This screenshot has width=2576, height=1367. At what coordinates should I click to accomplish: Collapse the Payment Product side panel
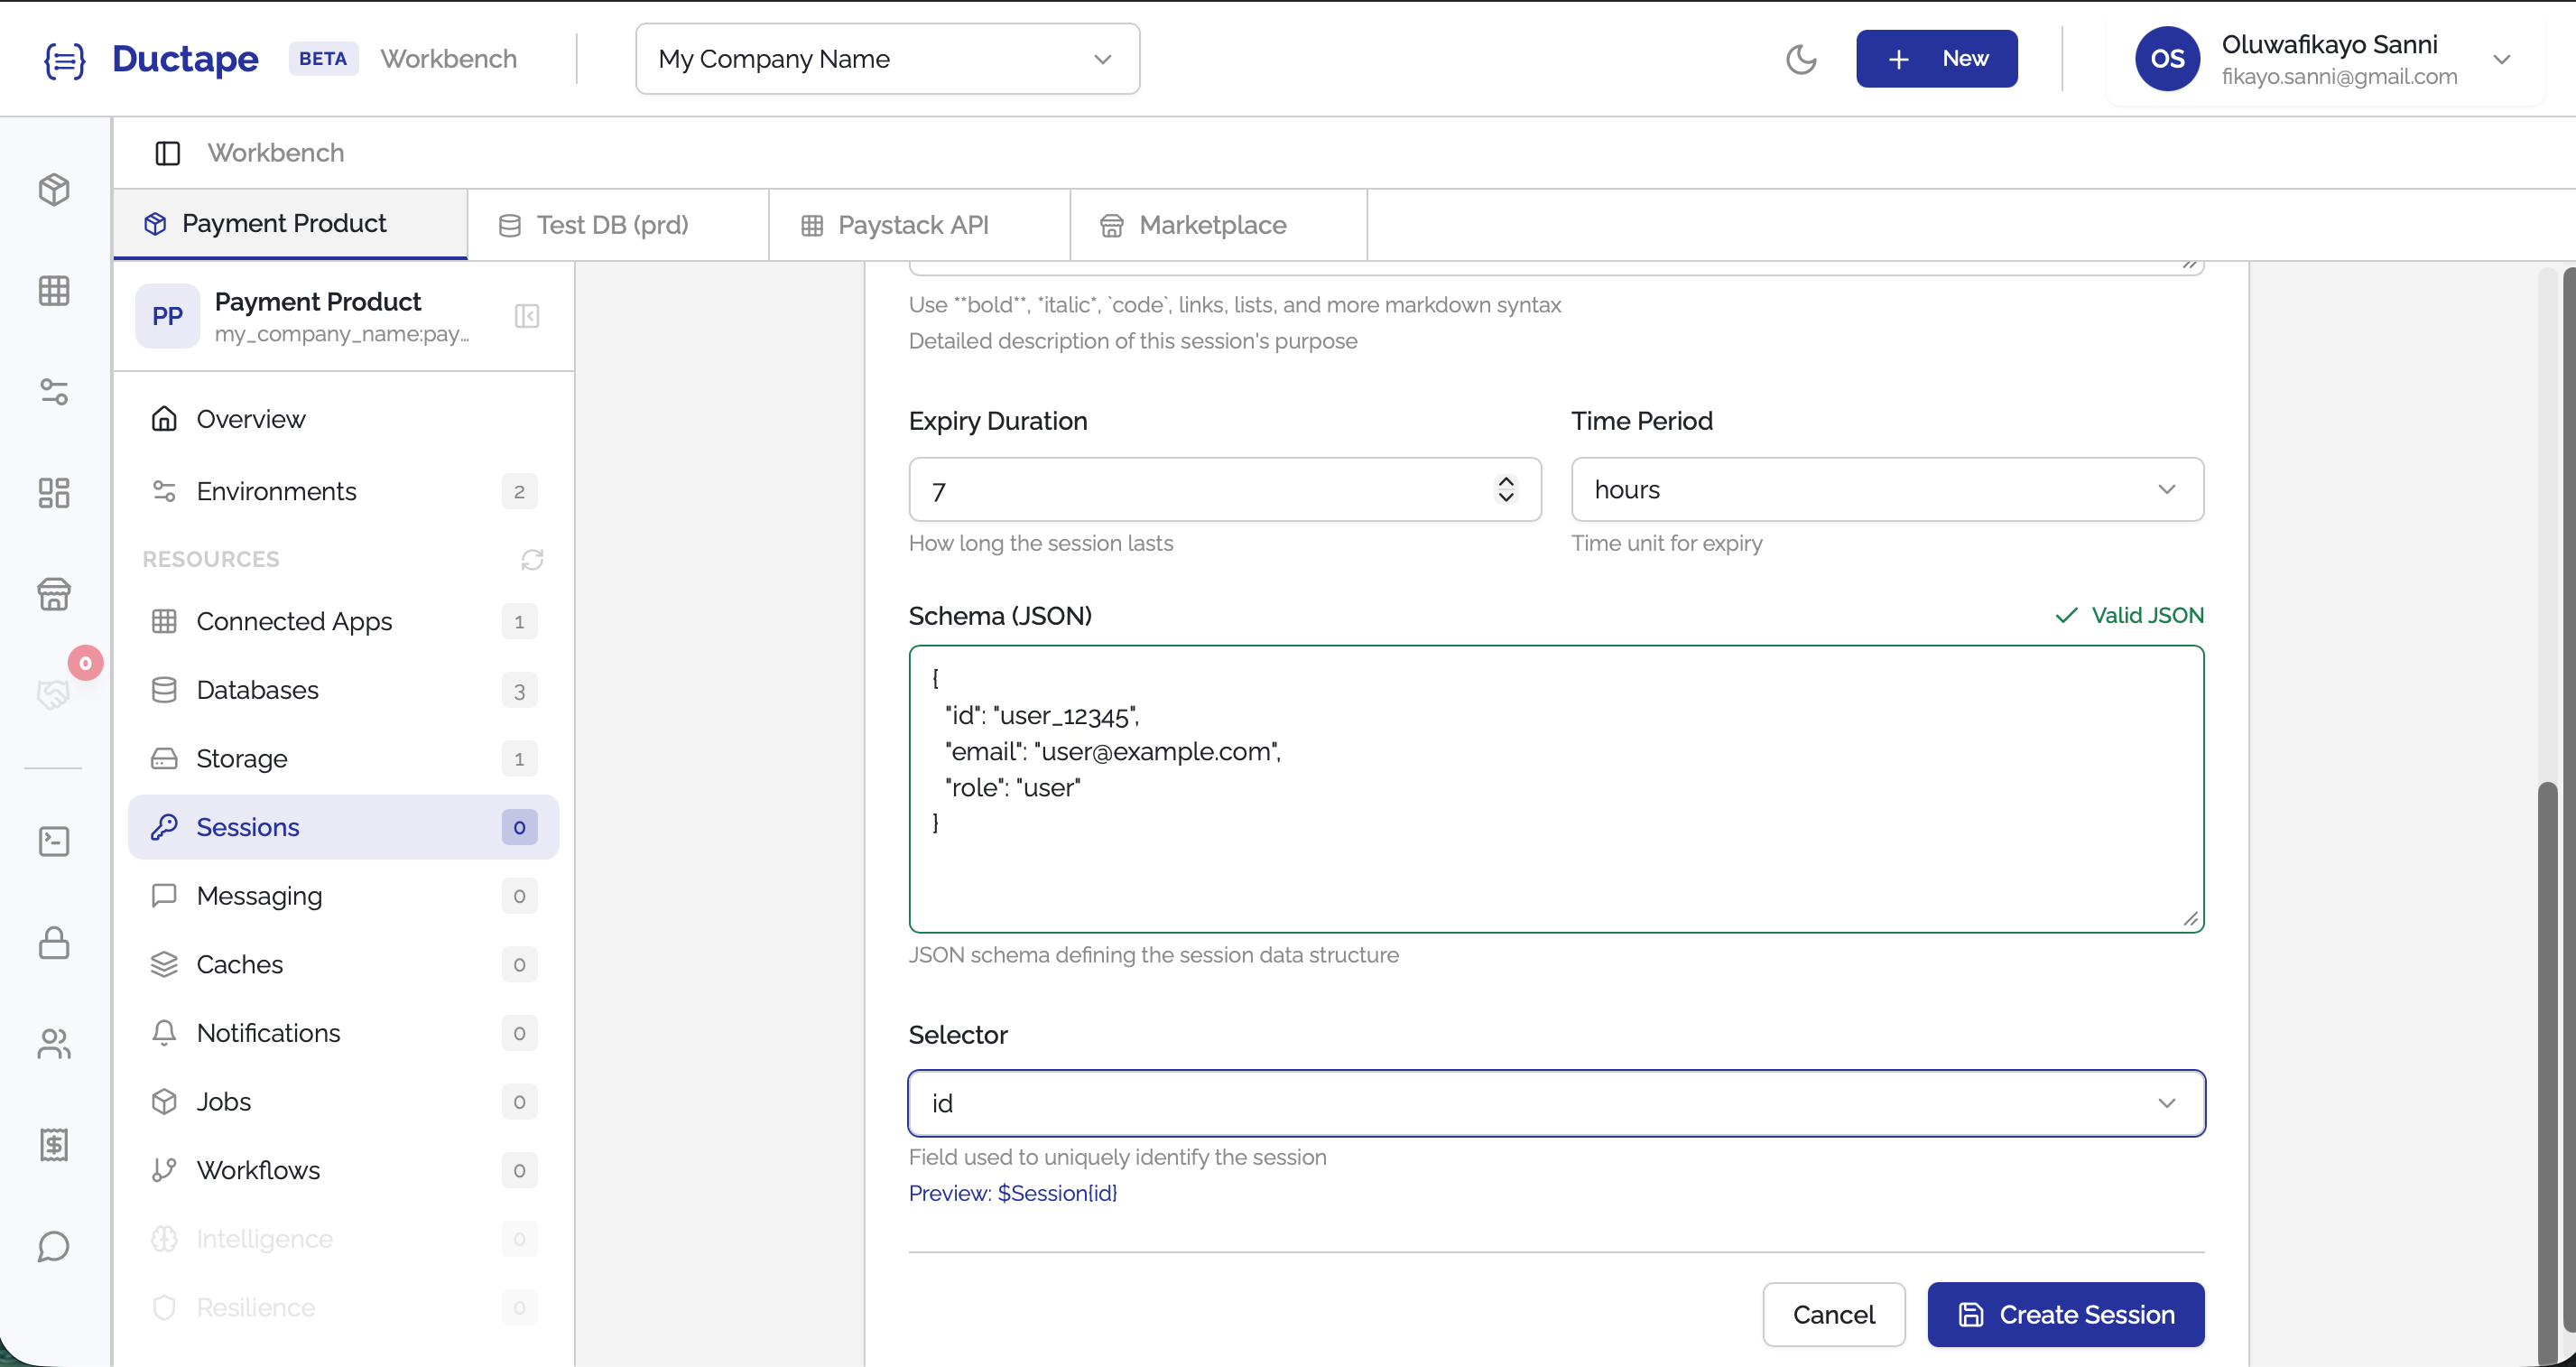[527, 316]
